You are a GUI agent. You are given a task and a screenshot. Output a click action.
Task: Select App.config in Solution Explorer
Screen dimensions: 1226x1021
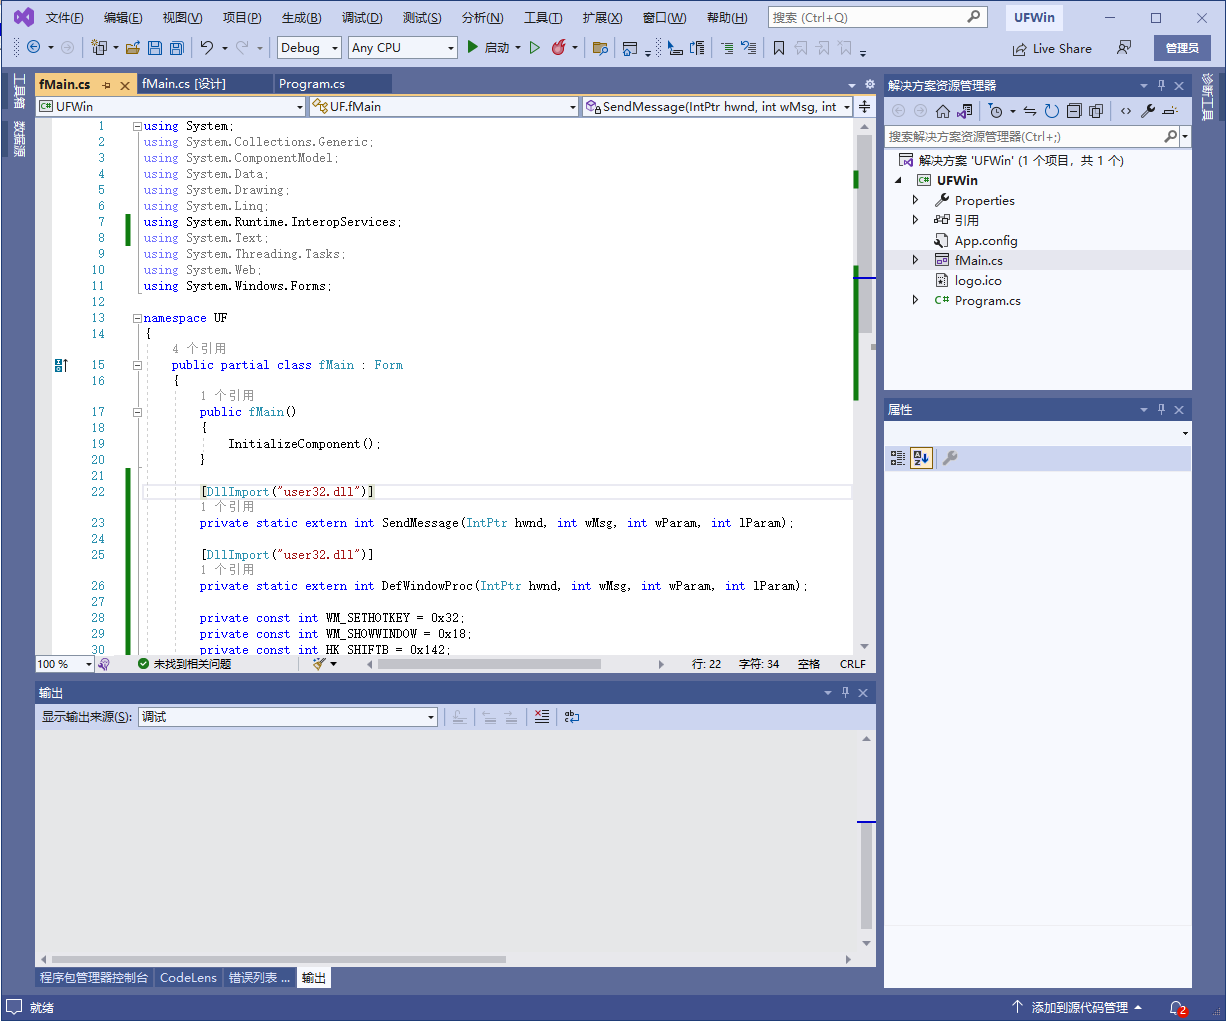(x=986, y=240)
